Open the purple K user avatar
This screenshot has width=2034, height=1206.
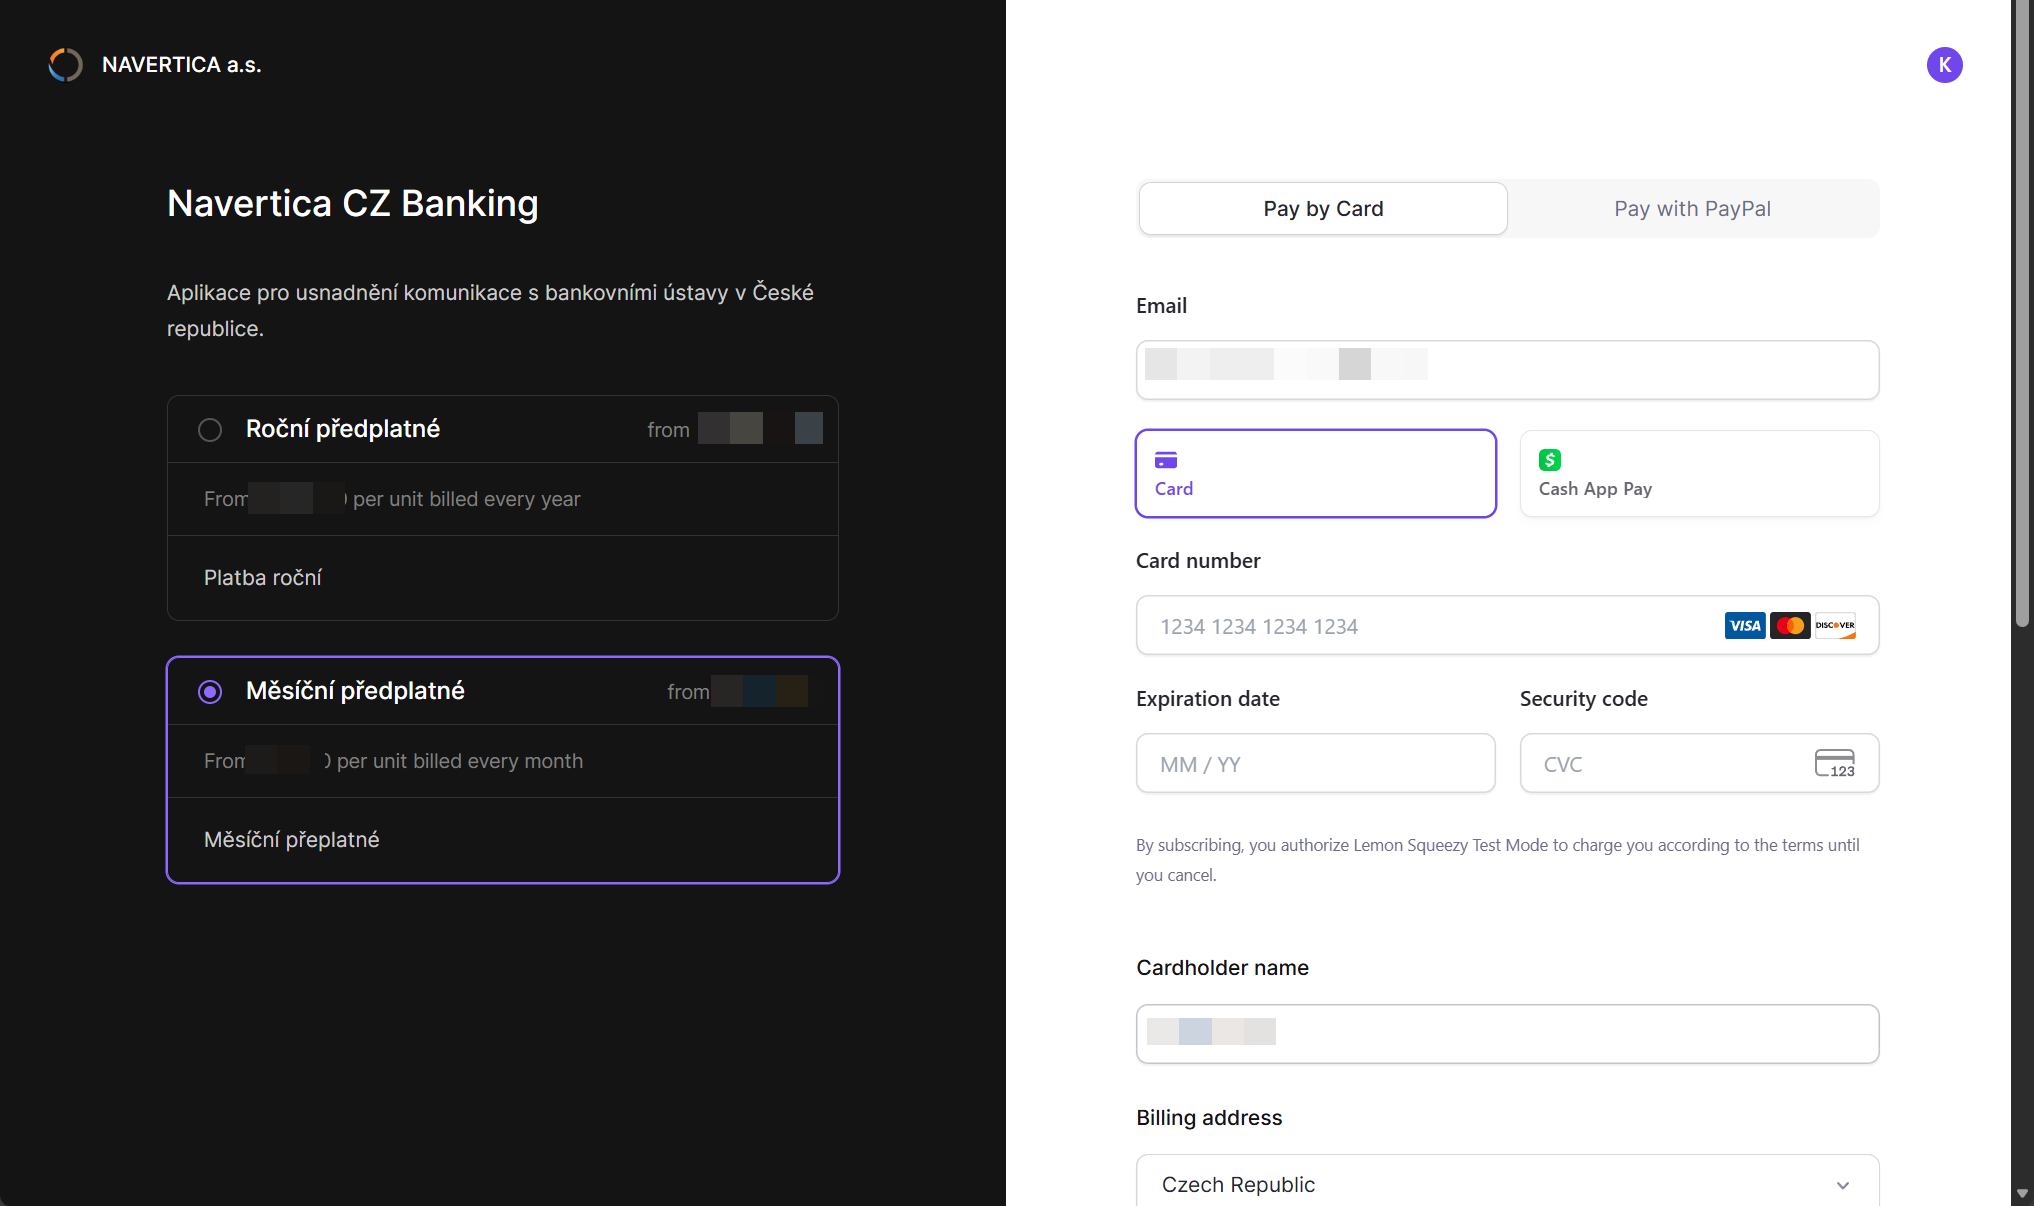pos(1944,65)
